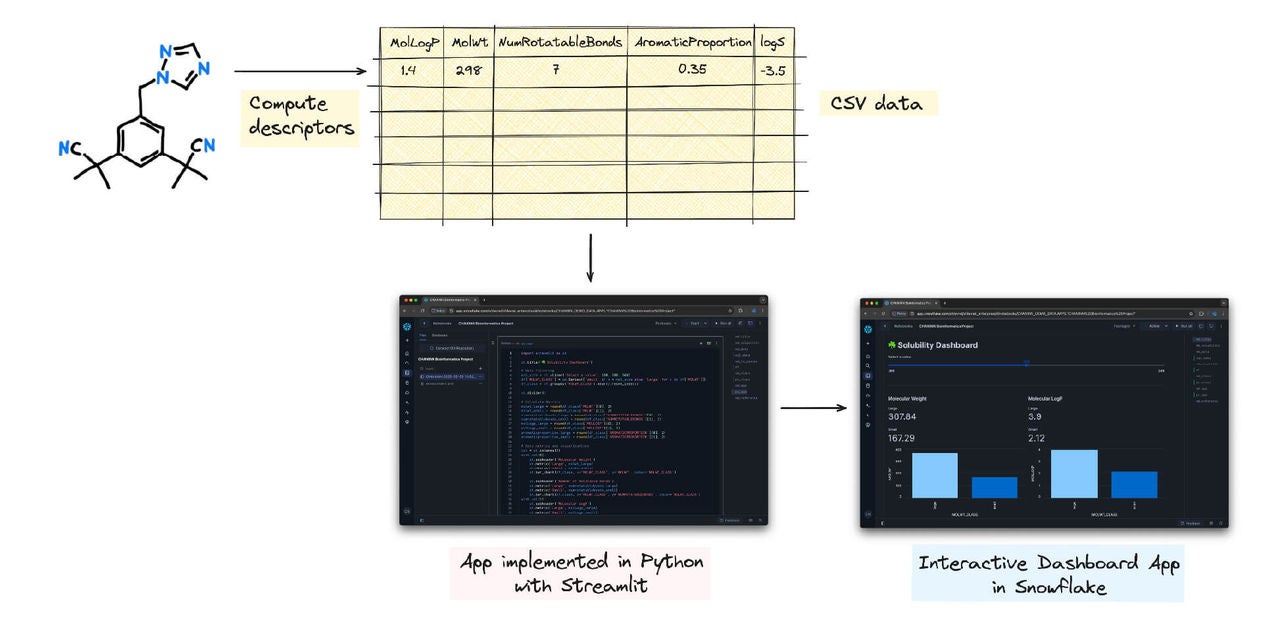Click the user avatar at the code editor's bottom left
This screenshot has height=626, width=1280.
407,512
